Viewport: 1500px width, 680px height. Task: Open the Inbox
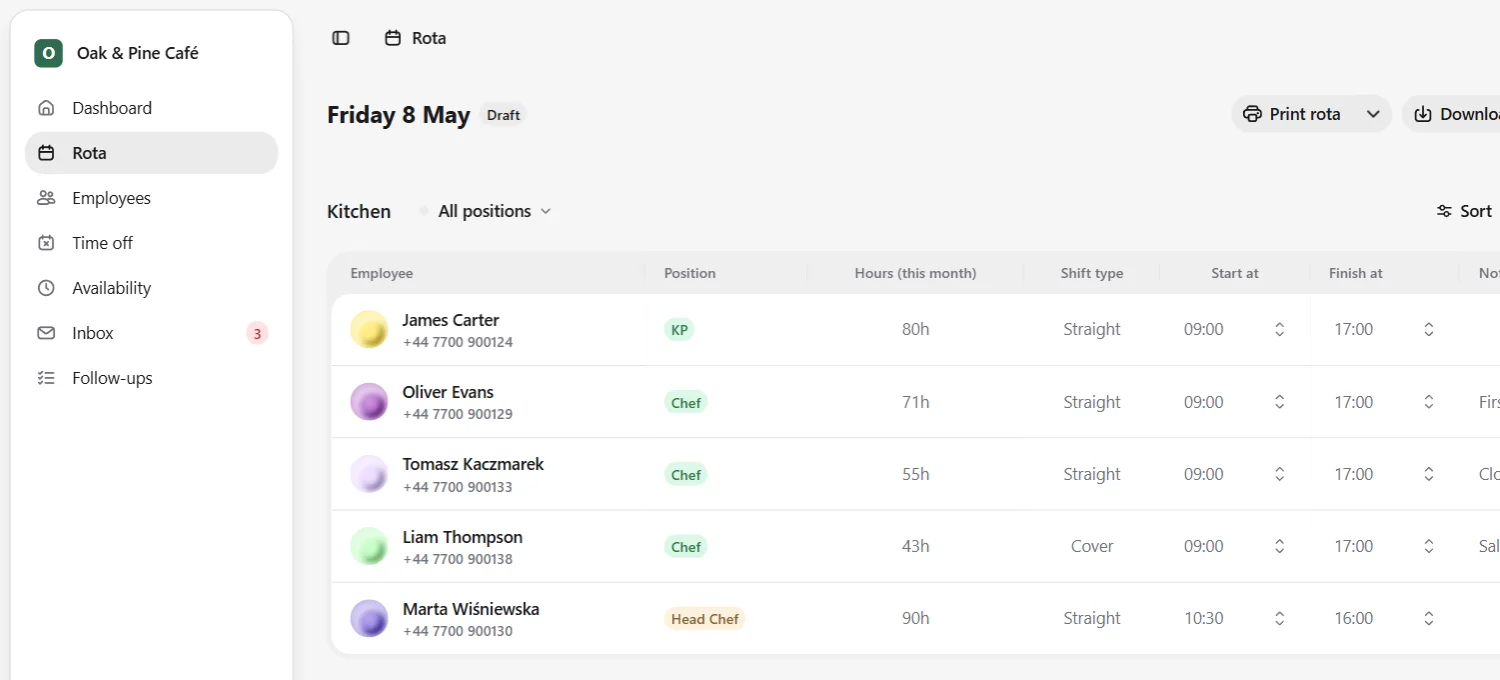click(151, 333)
